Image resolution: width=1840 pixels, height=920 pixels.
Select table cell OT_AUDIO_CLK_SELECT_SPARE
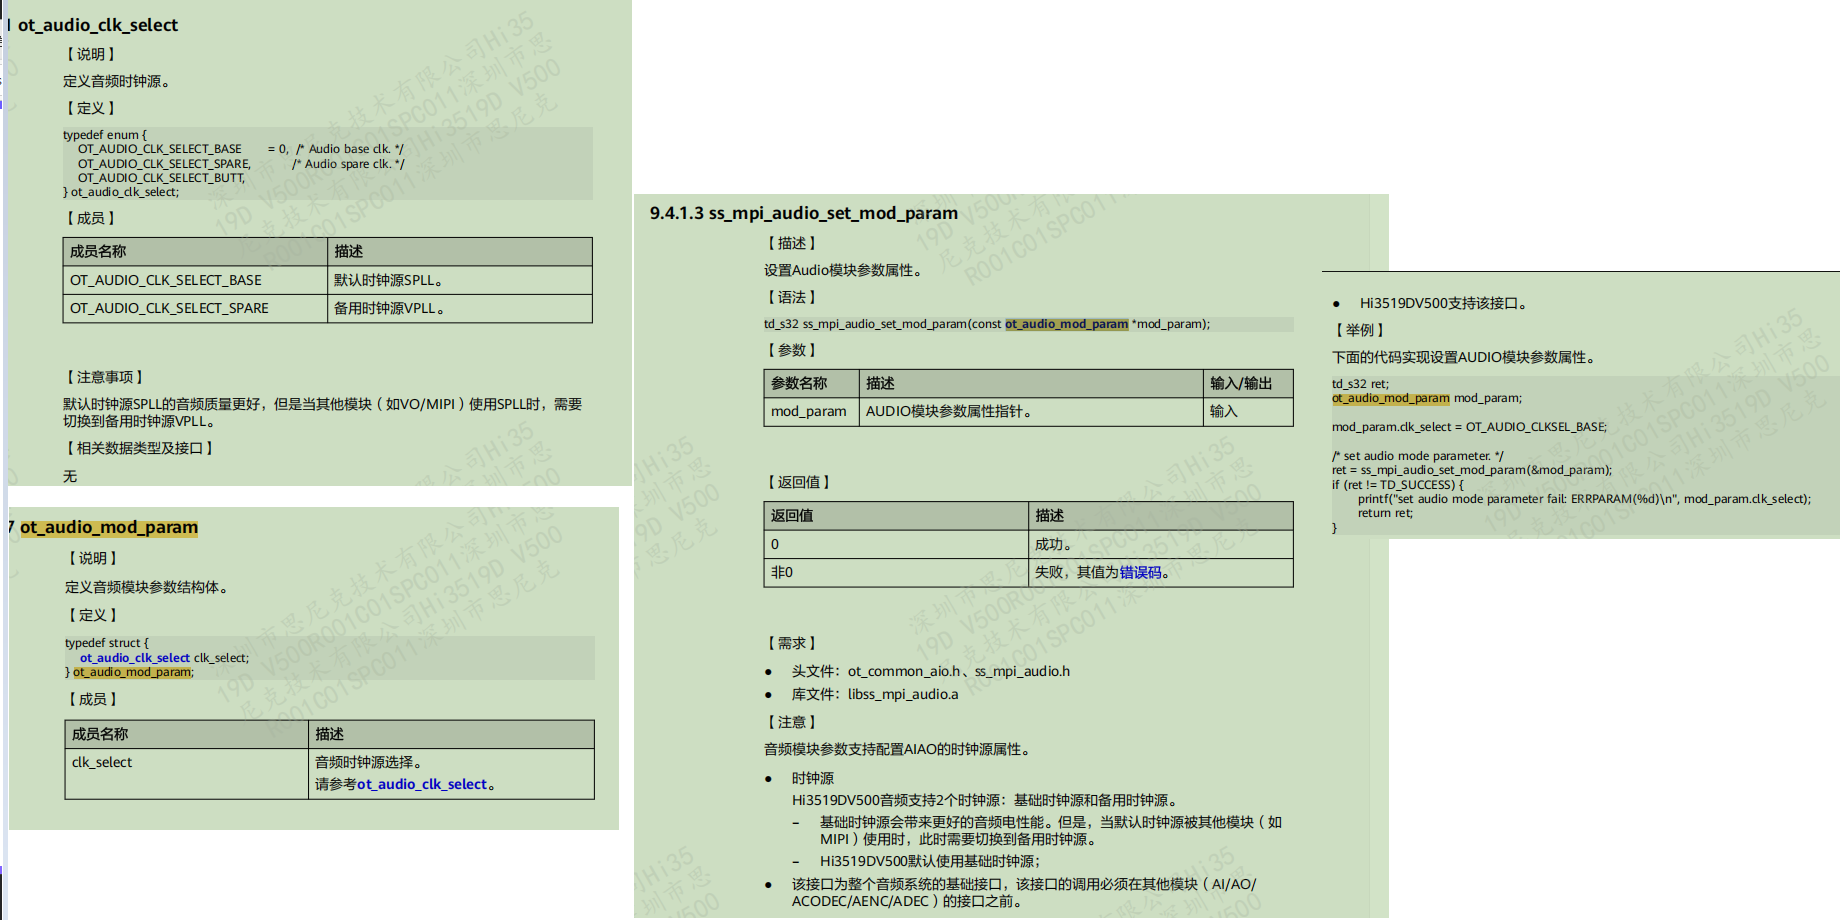pyautogui.click(x=195, y=308)
